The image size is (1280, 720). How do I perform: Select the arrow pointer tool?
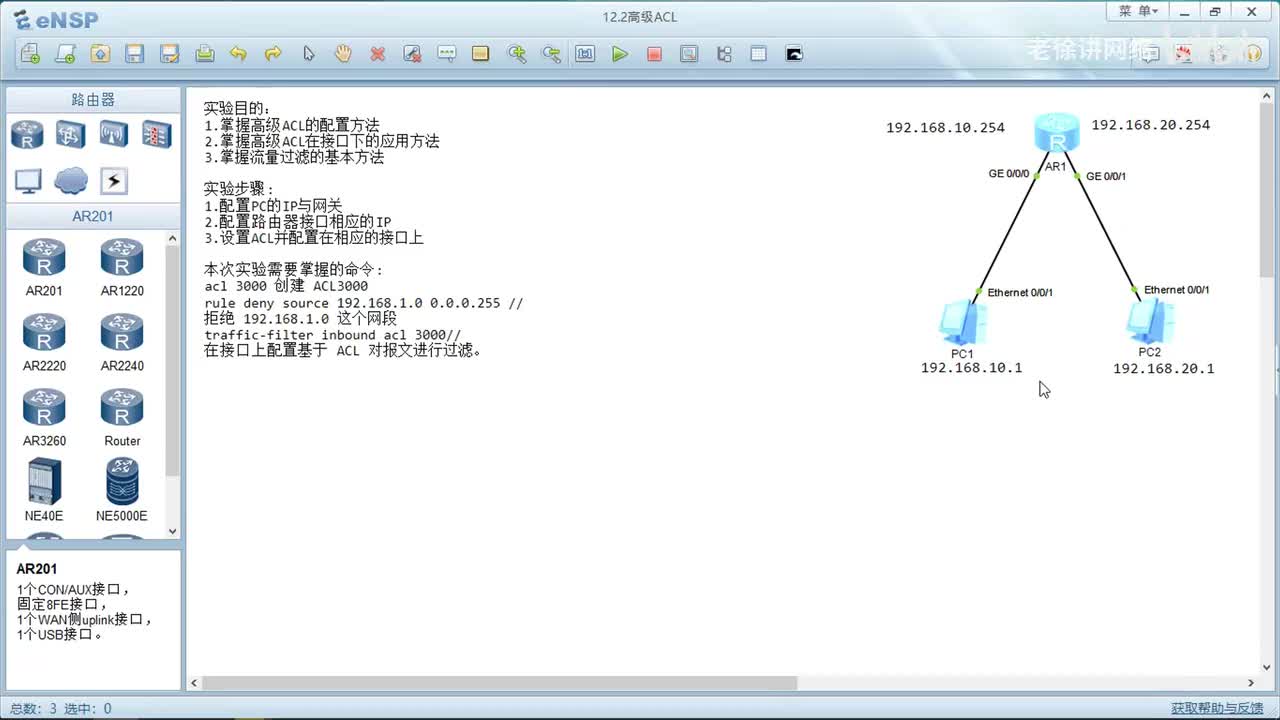(308, 54)
